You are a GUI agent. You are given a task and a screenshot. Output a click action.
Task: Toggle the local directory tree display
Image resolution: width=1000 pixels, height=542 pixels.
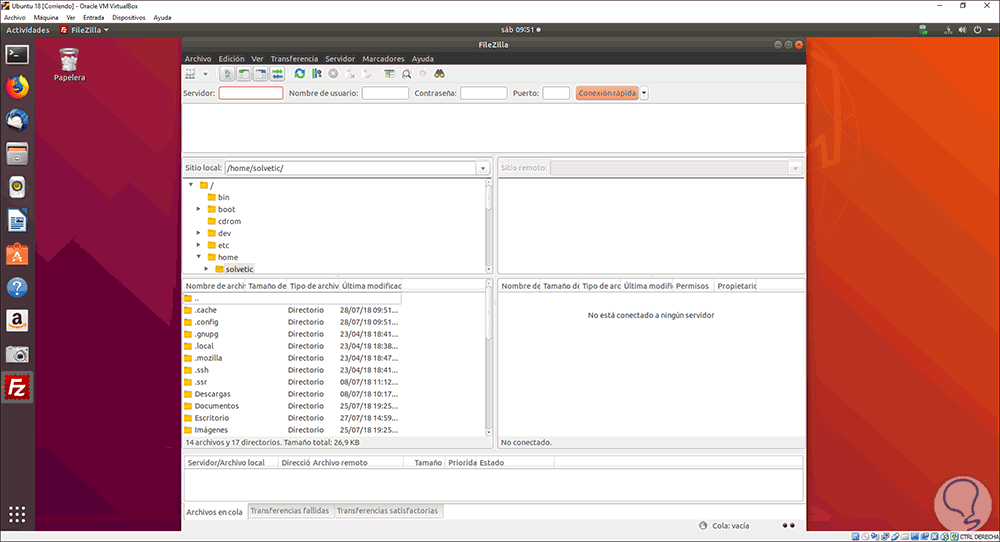244,74
